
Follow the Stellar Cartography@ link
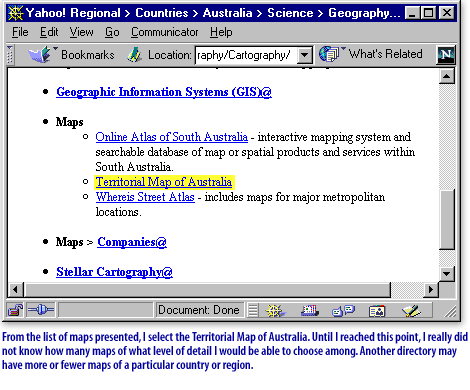click(114, 272)
